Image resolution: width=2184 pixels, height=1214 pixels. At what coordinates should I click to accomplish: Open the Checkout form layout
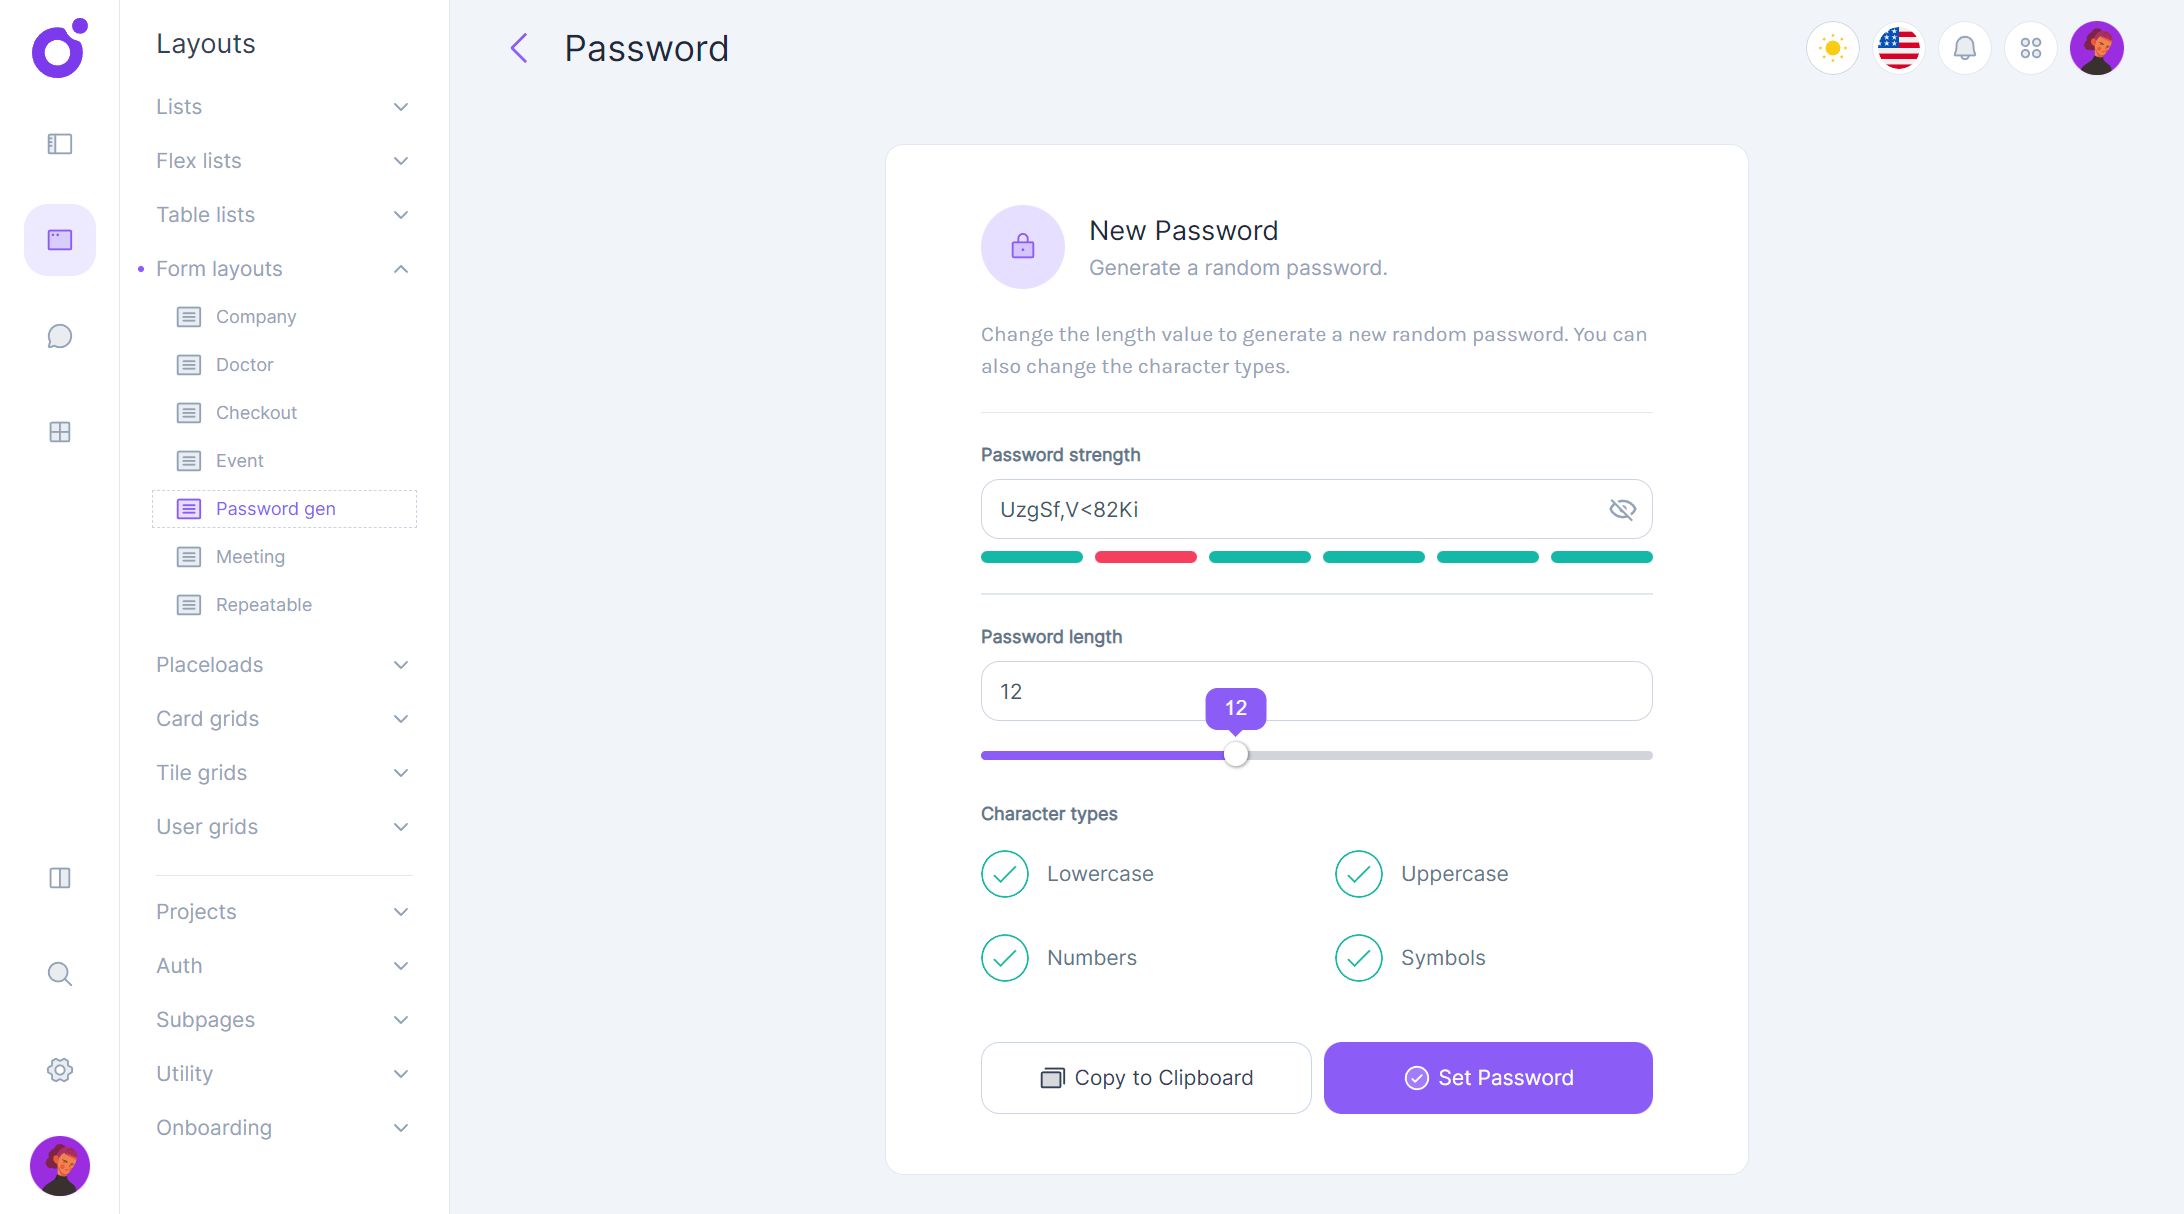coord(256,413)
